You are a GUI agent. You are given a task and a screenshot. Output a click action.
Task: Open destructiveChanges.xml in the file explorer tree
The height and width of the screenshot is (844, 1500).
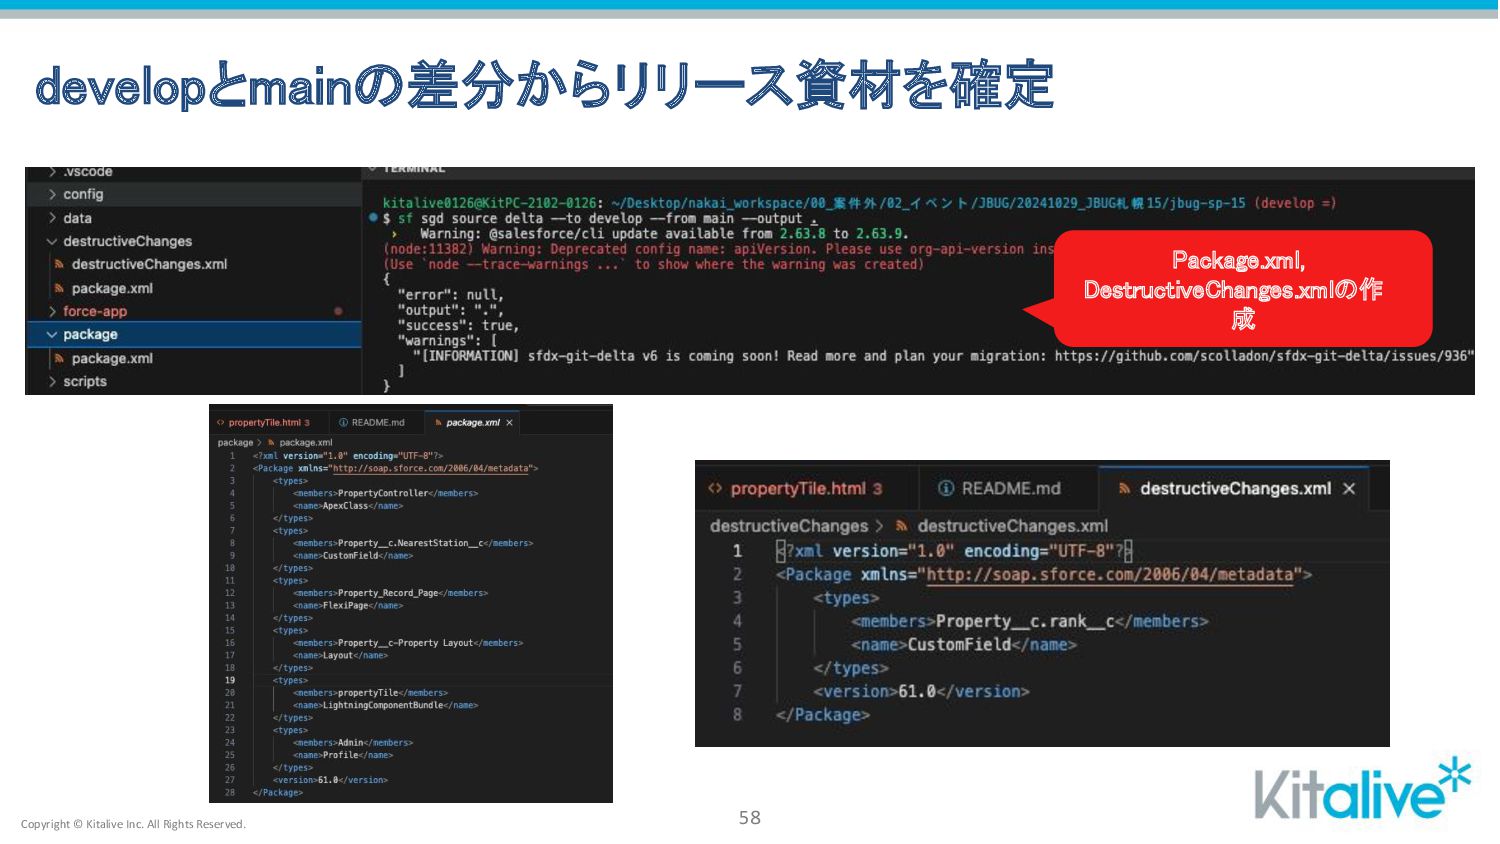point(149,264)
